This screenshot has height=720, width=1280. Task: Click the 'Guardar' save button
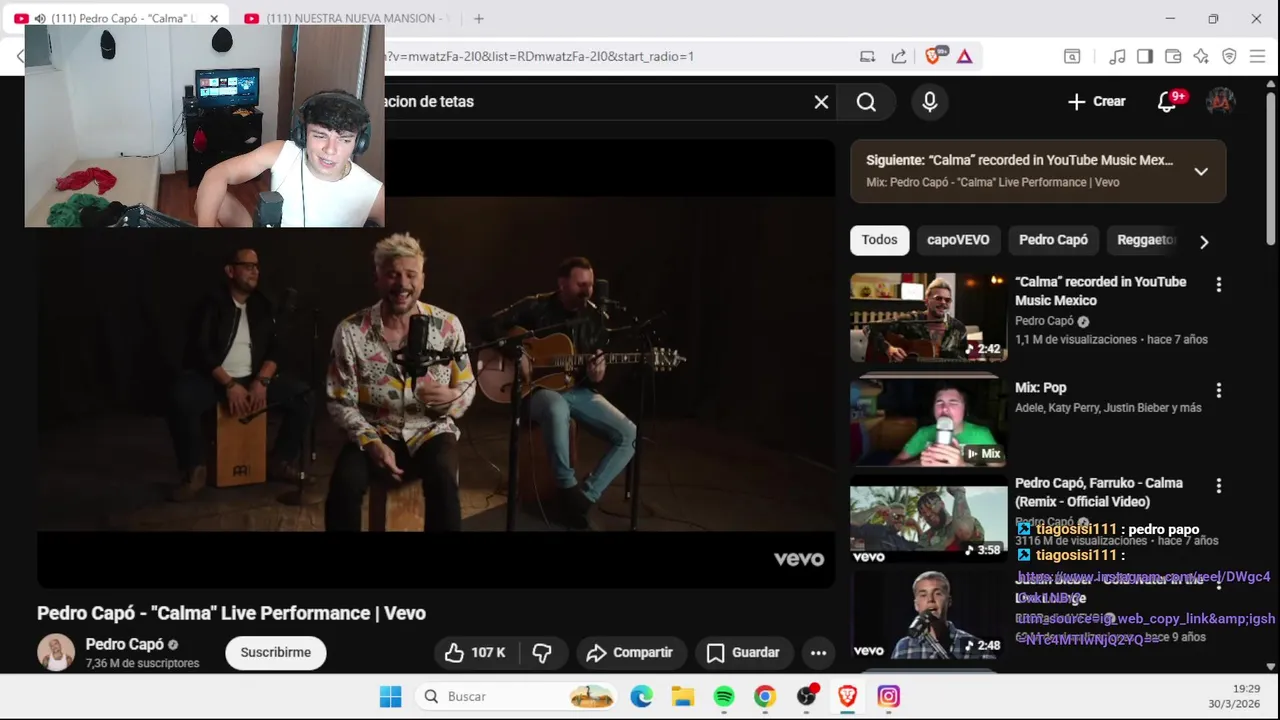coord(744,653)
